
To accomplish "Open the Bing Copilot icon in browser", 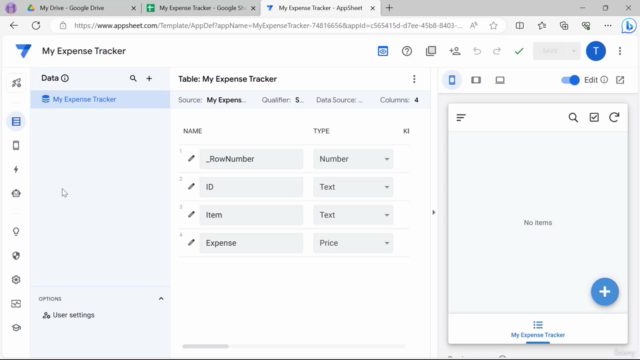I will 629,25.
